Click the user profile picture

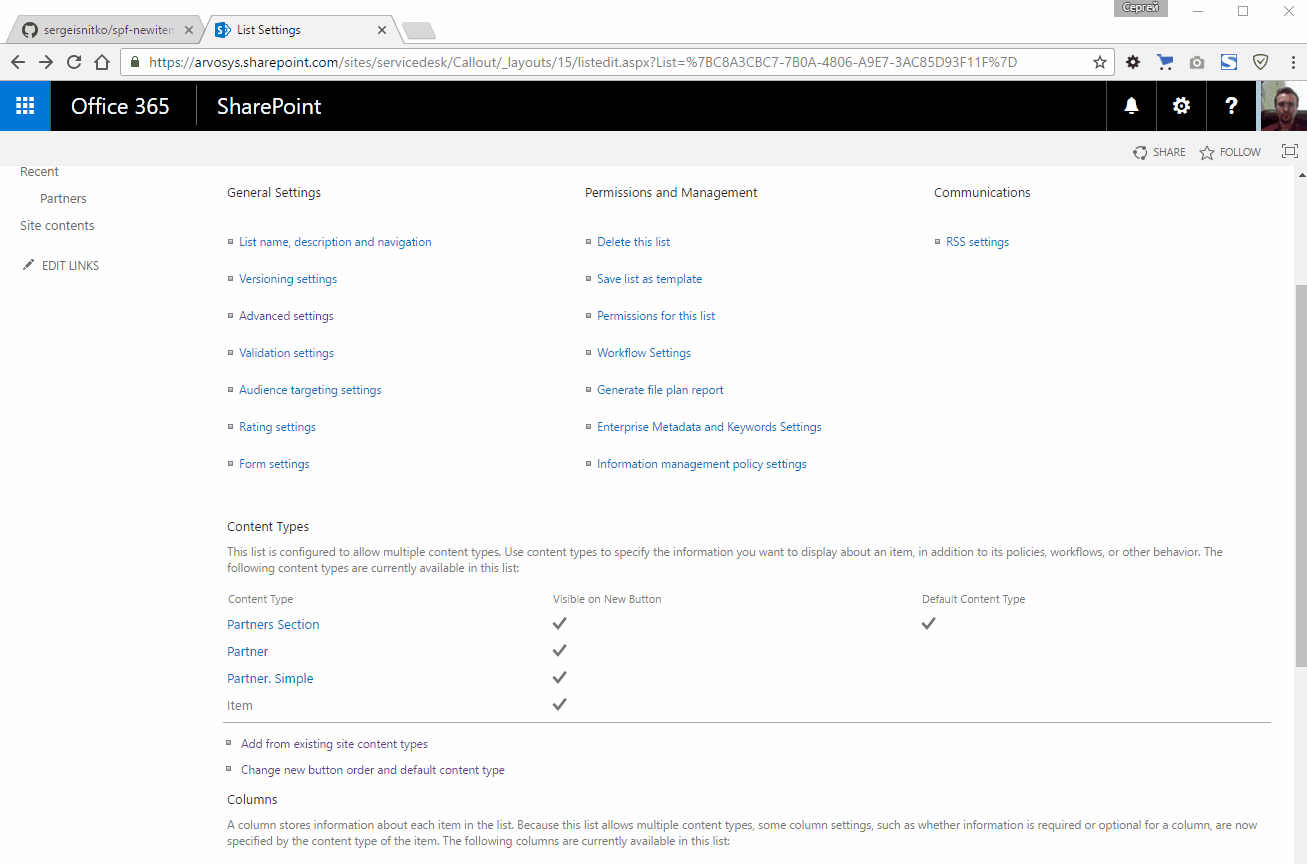1283,105
